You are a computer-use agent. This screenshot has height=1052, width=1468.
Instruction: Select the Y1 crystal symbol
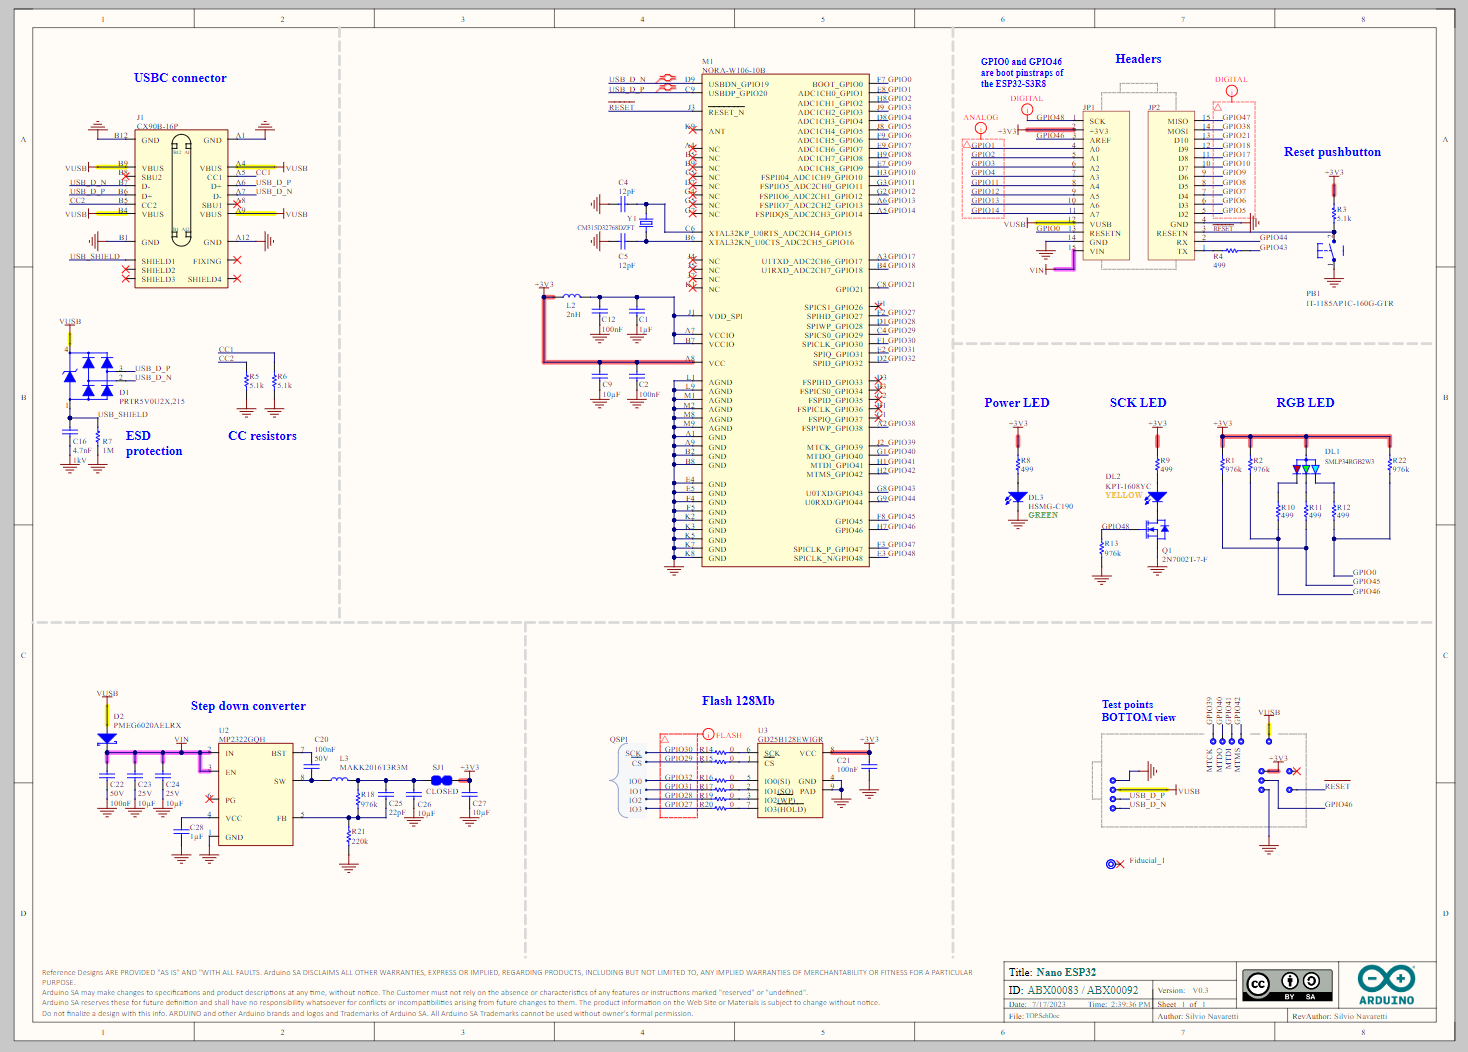tap(645, 222)
